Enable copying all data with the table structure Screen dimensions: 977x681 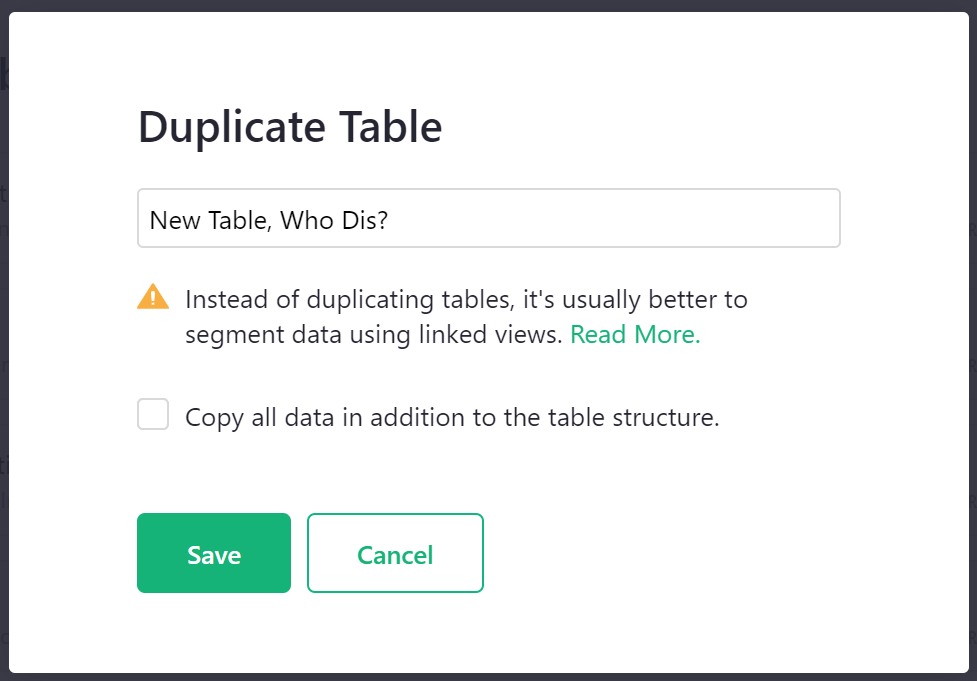pyautogui.click(x=152, y=413)
